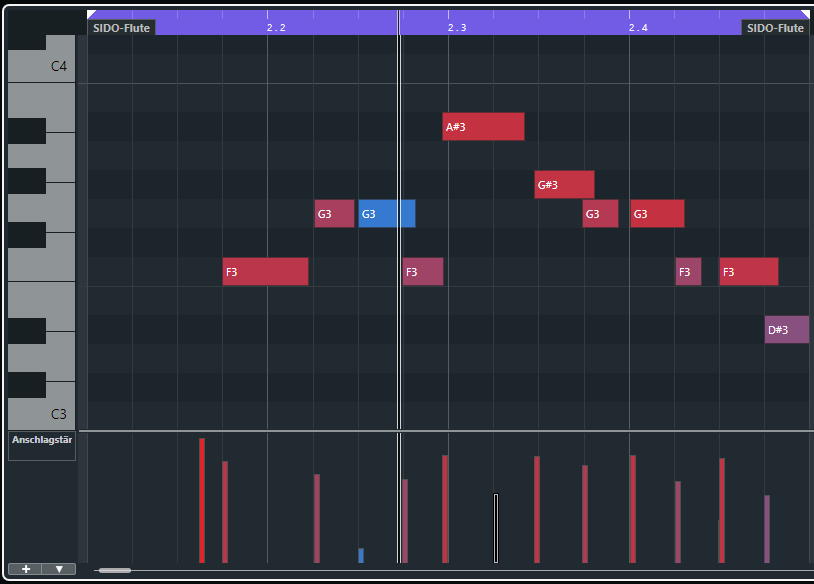Select the G#3 note block
Viewport: 814px width, 584px height.
coord(564,185)
